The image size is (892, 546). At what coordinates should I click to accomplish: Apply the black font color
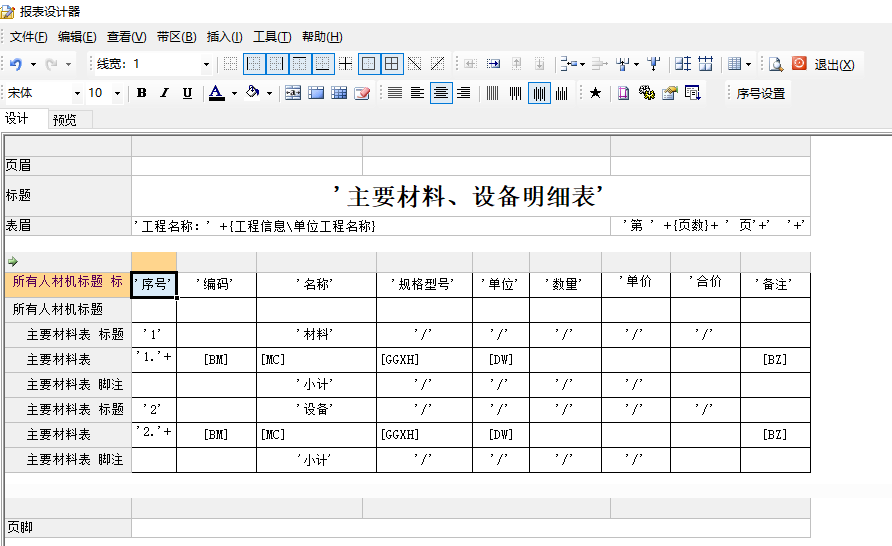tap(216, 93)
